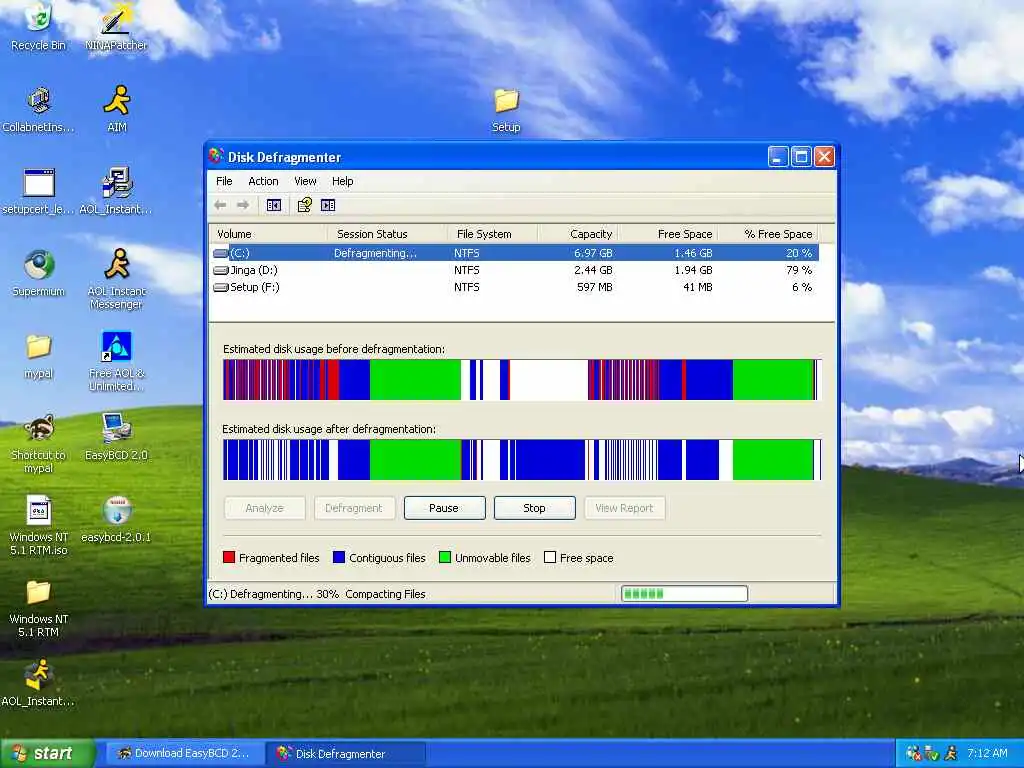Click the Forward arrow in Defragmenter toolbar

[243, 205]
